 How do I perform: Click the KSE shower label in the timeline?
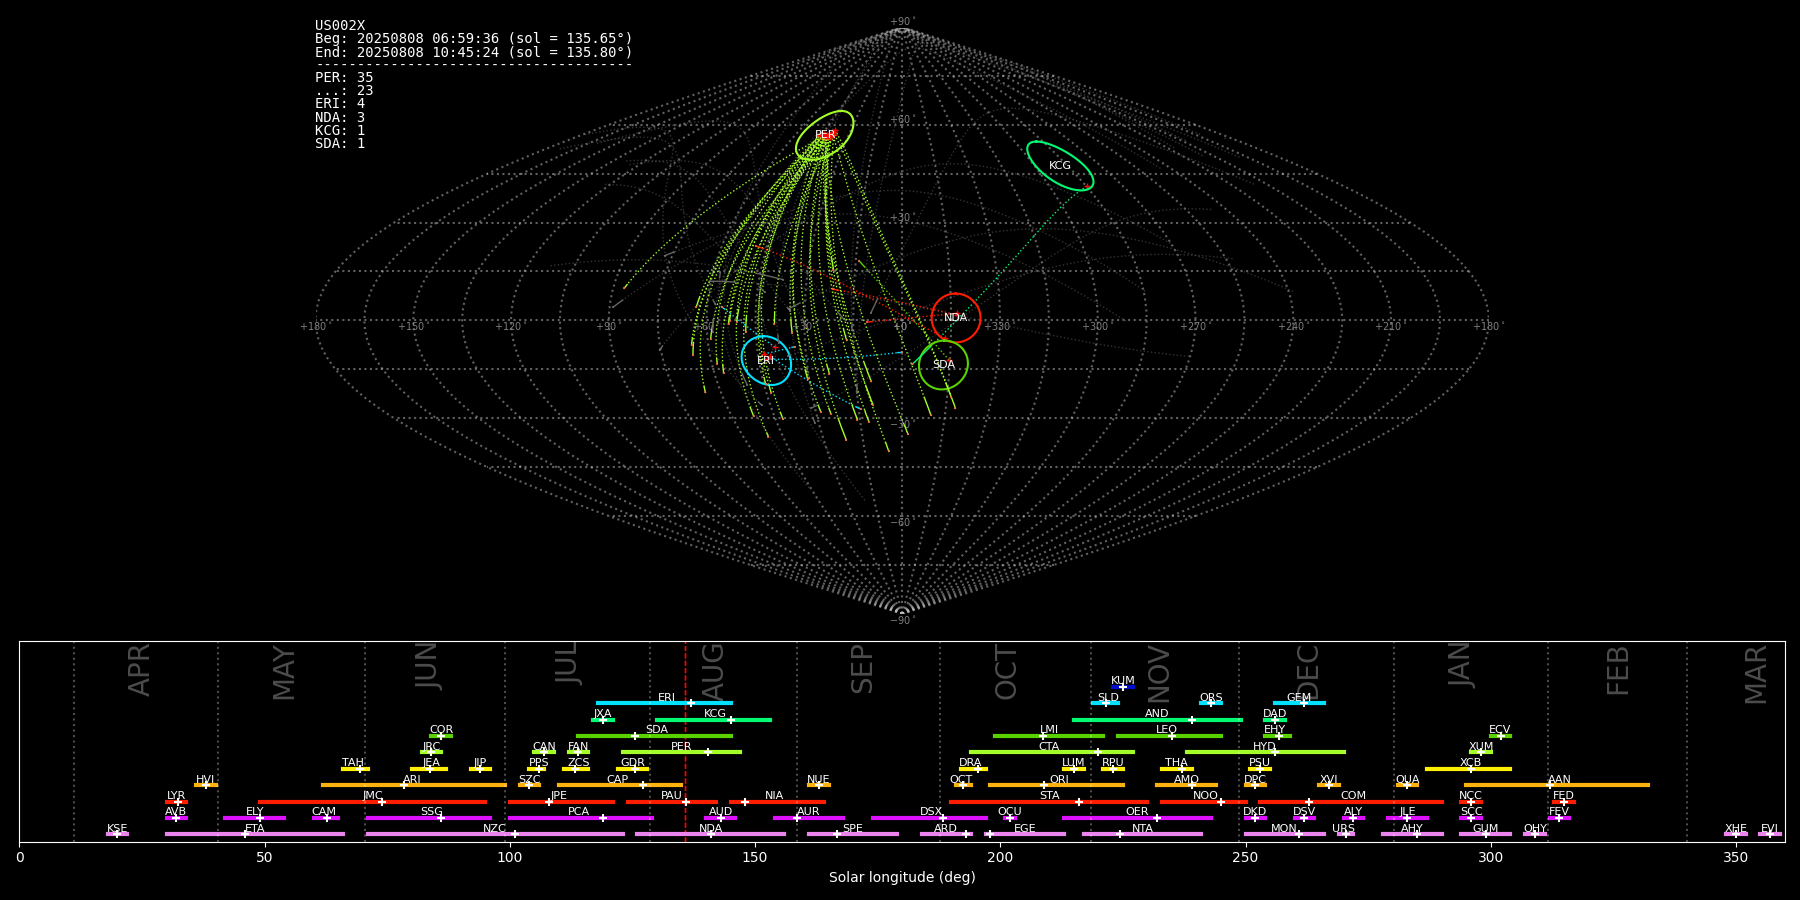tap(117, 829)
